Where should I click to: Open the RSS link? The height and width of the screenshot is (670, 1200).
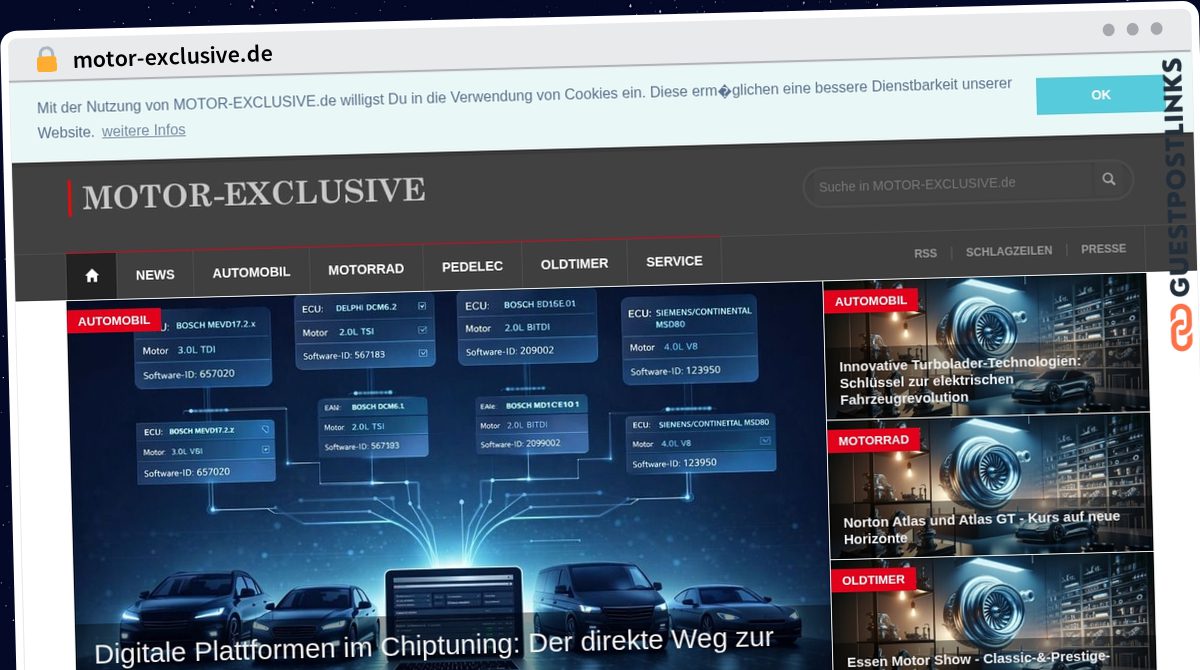[x=925, y=253]
